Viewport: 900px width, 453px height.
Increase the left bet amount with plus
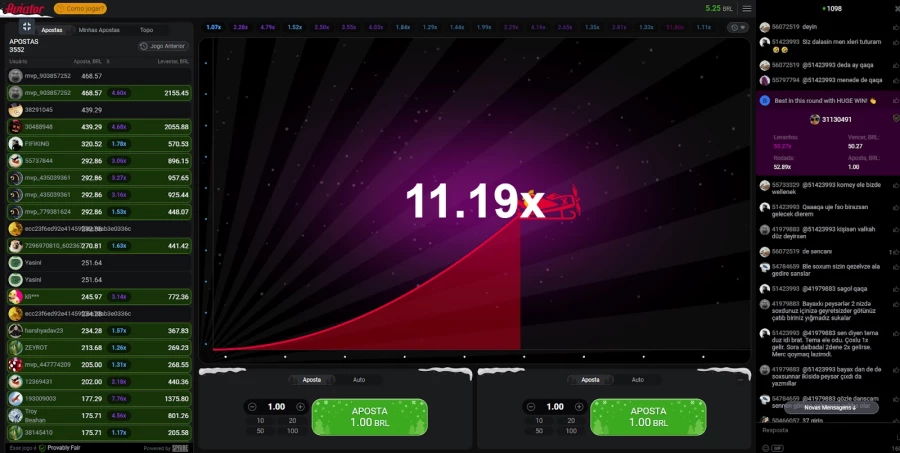pyautogui.click(x=300, y=407)
